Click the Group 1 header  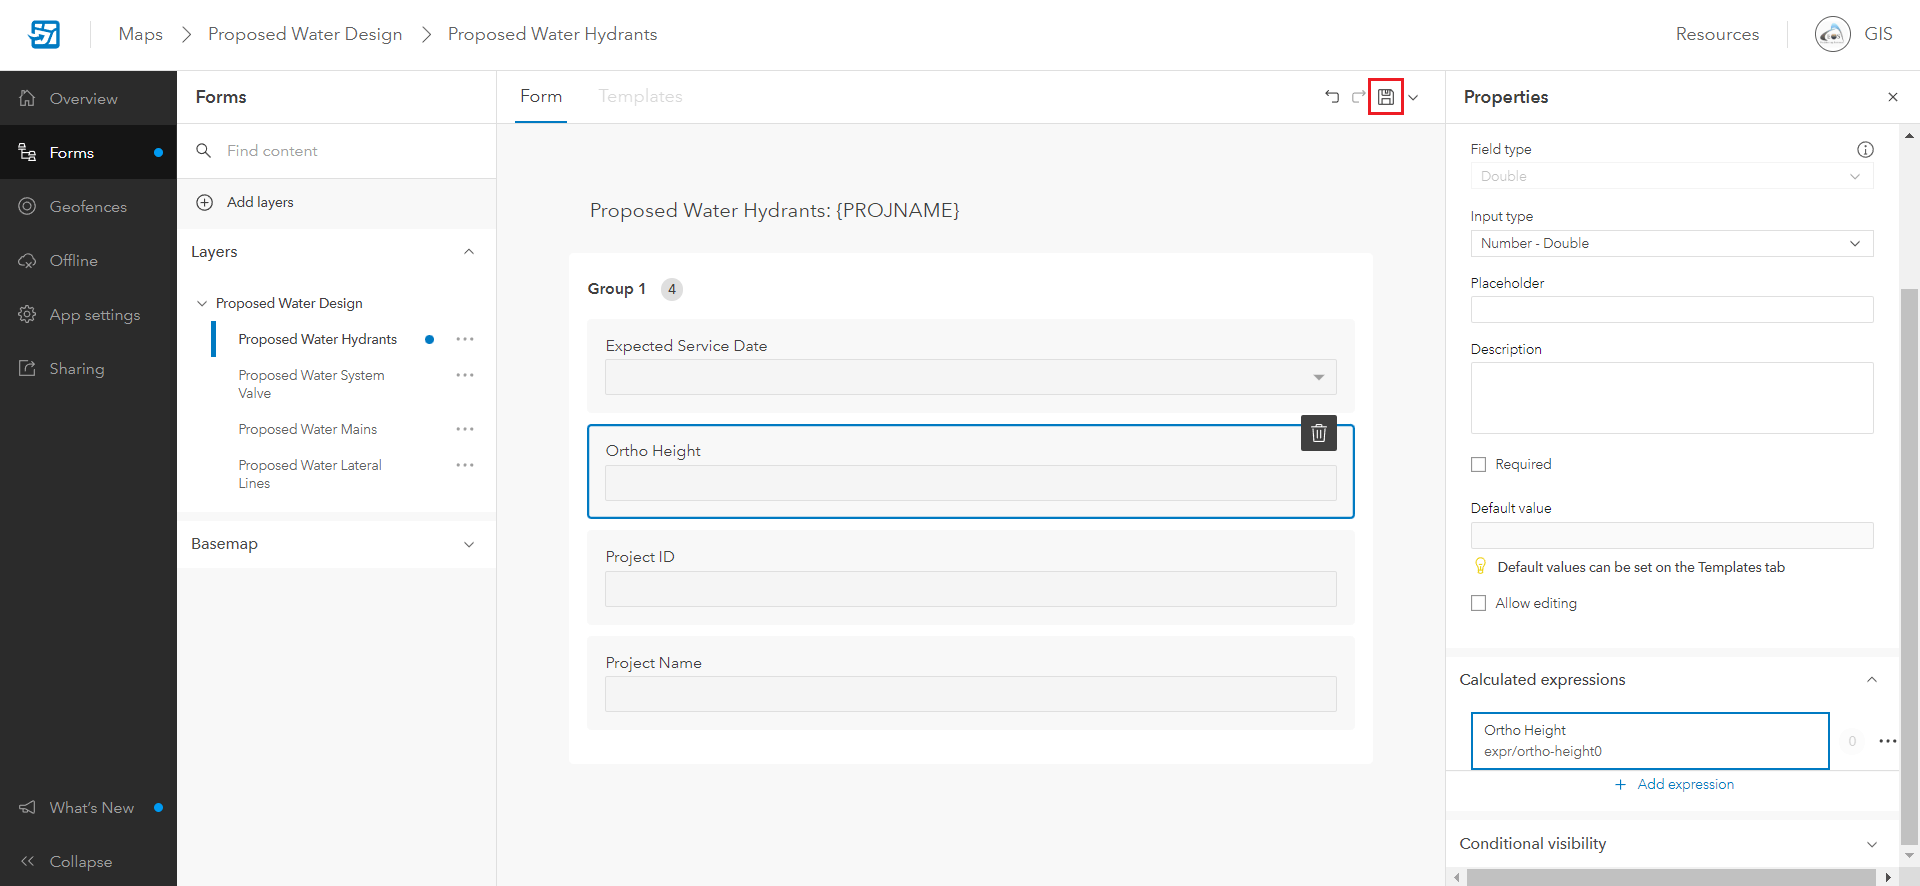click(616, 289)
